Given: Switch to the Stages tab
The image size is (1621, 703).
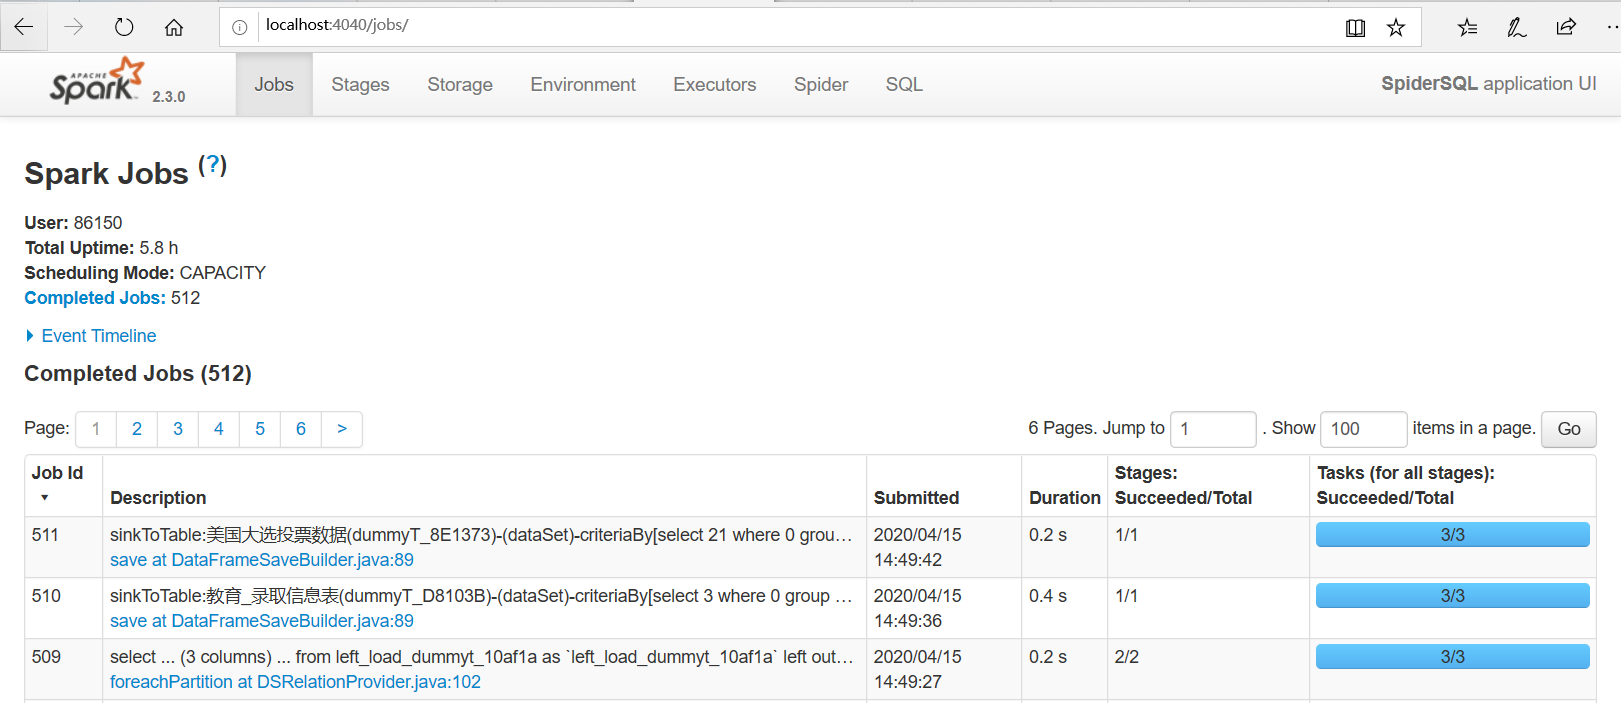Looking at the screenshot, I should 360,85.
